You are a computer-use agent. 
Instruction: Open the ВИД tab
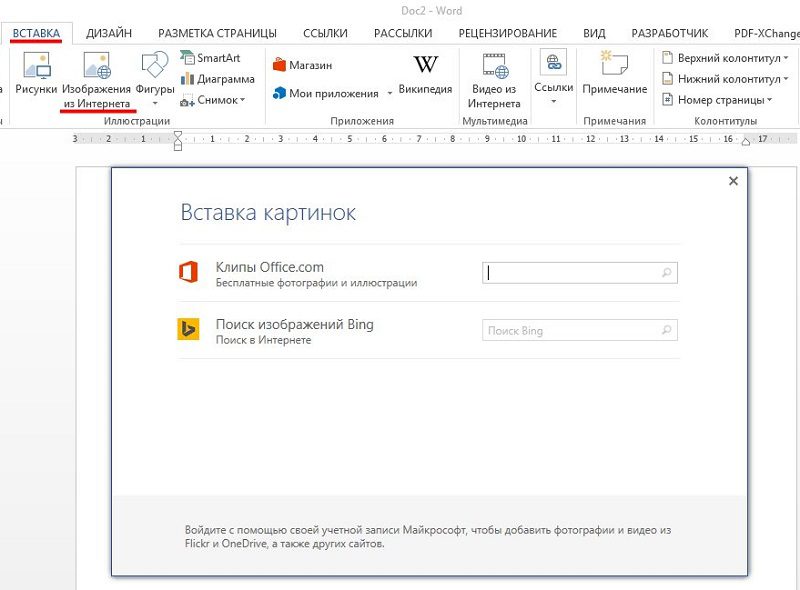point(594,33)
